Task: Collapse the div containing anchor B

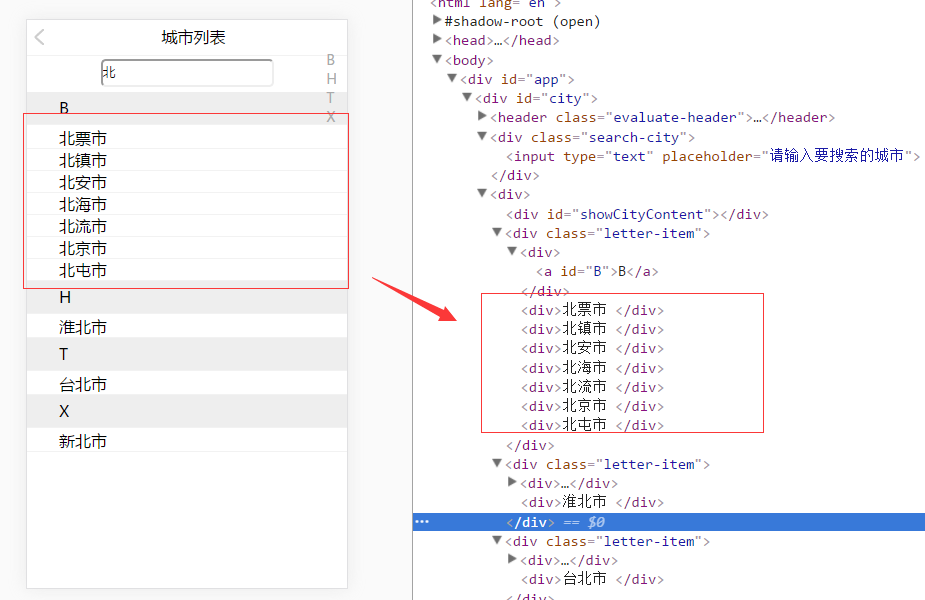Action: 512,251
